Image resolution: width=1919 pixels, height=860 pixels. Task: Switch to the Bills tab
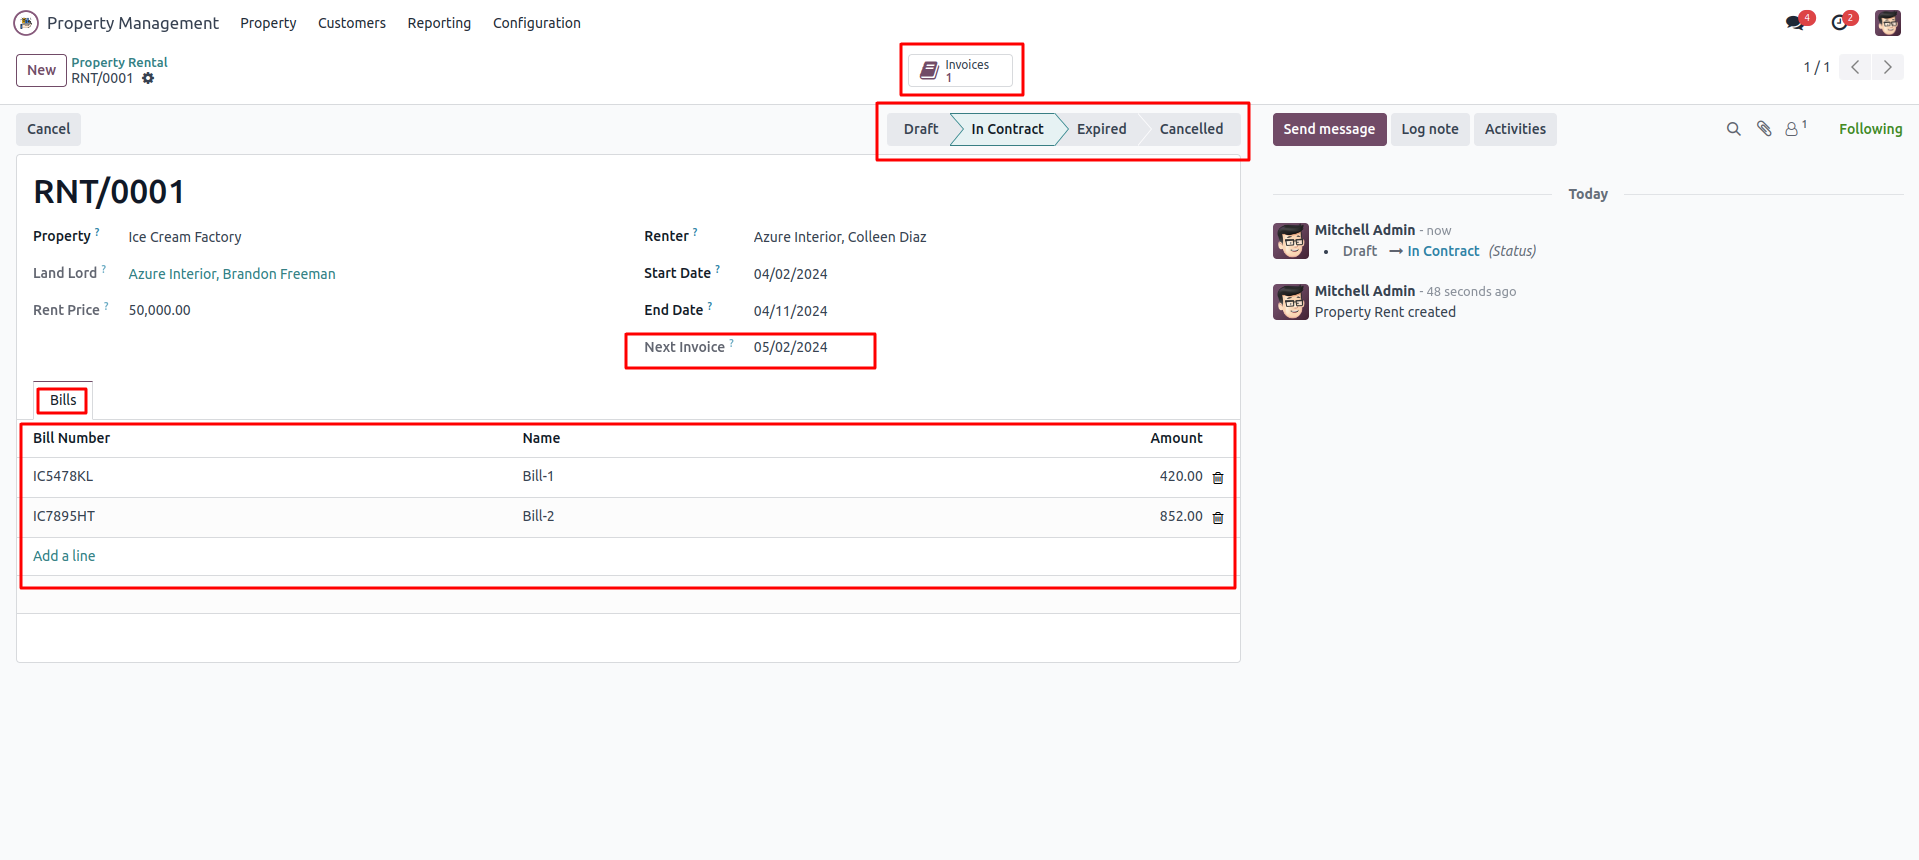tap(63, 400)
